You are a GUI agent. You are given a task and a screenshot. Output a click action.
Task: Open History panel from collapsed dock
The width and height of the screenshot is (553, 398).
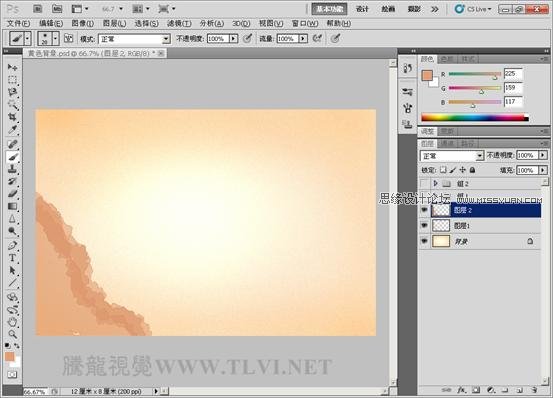(408, 68)
